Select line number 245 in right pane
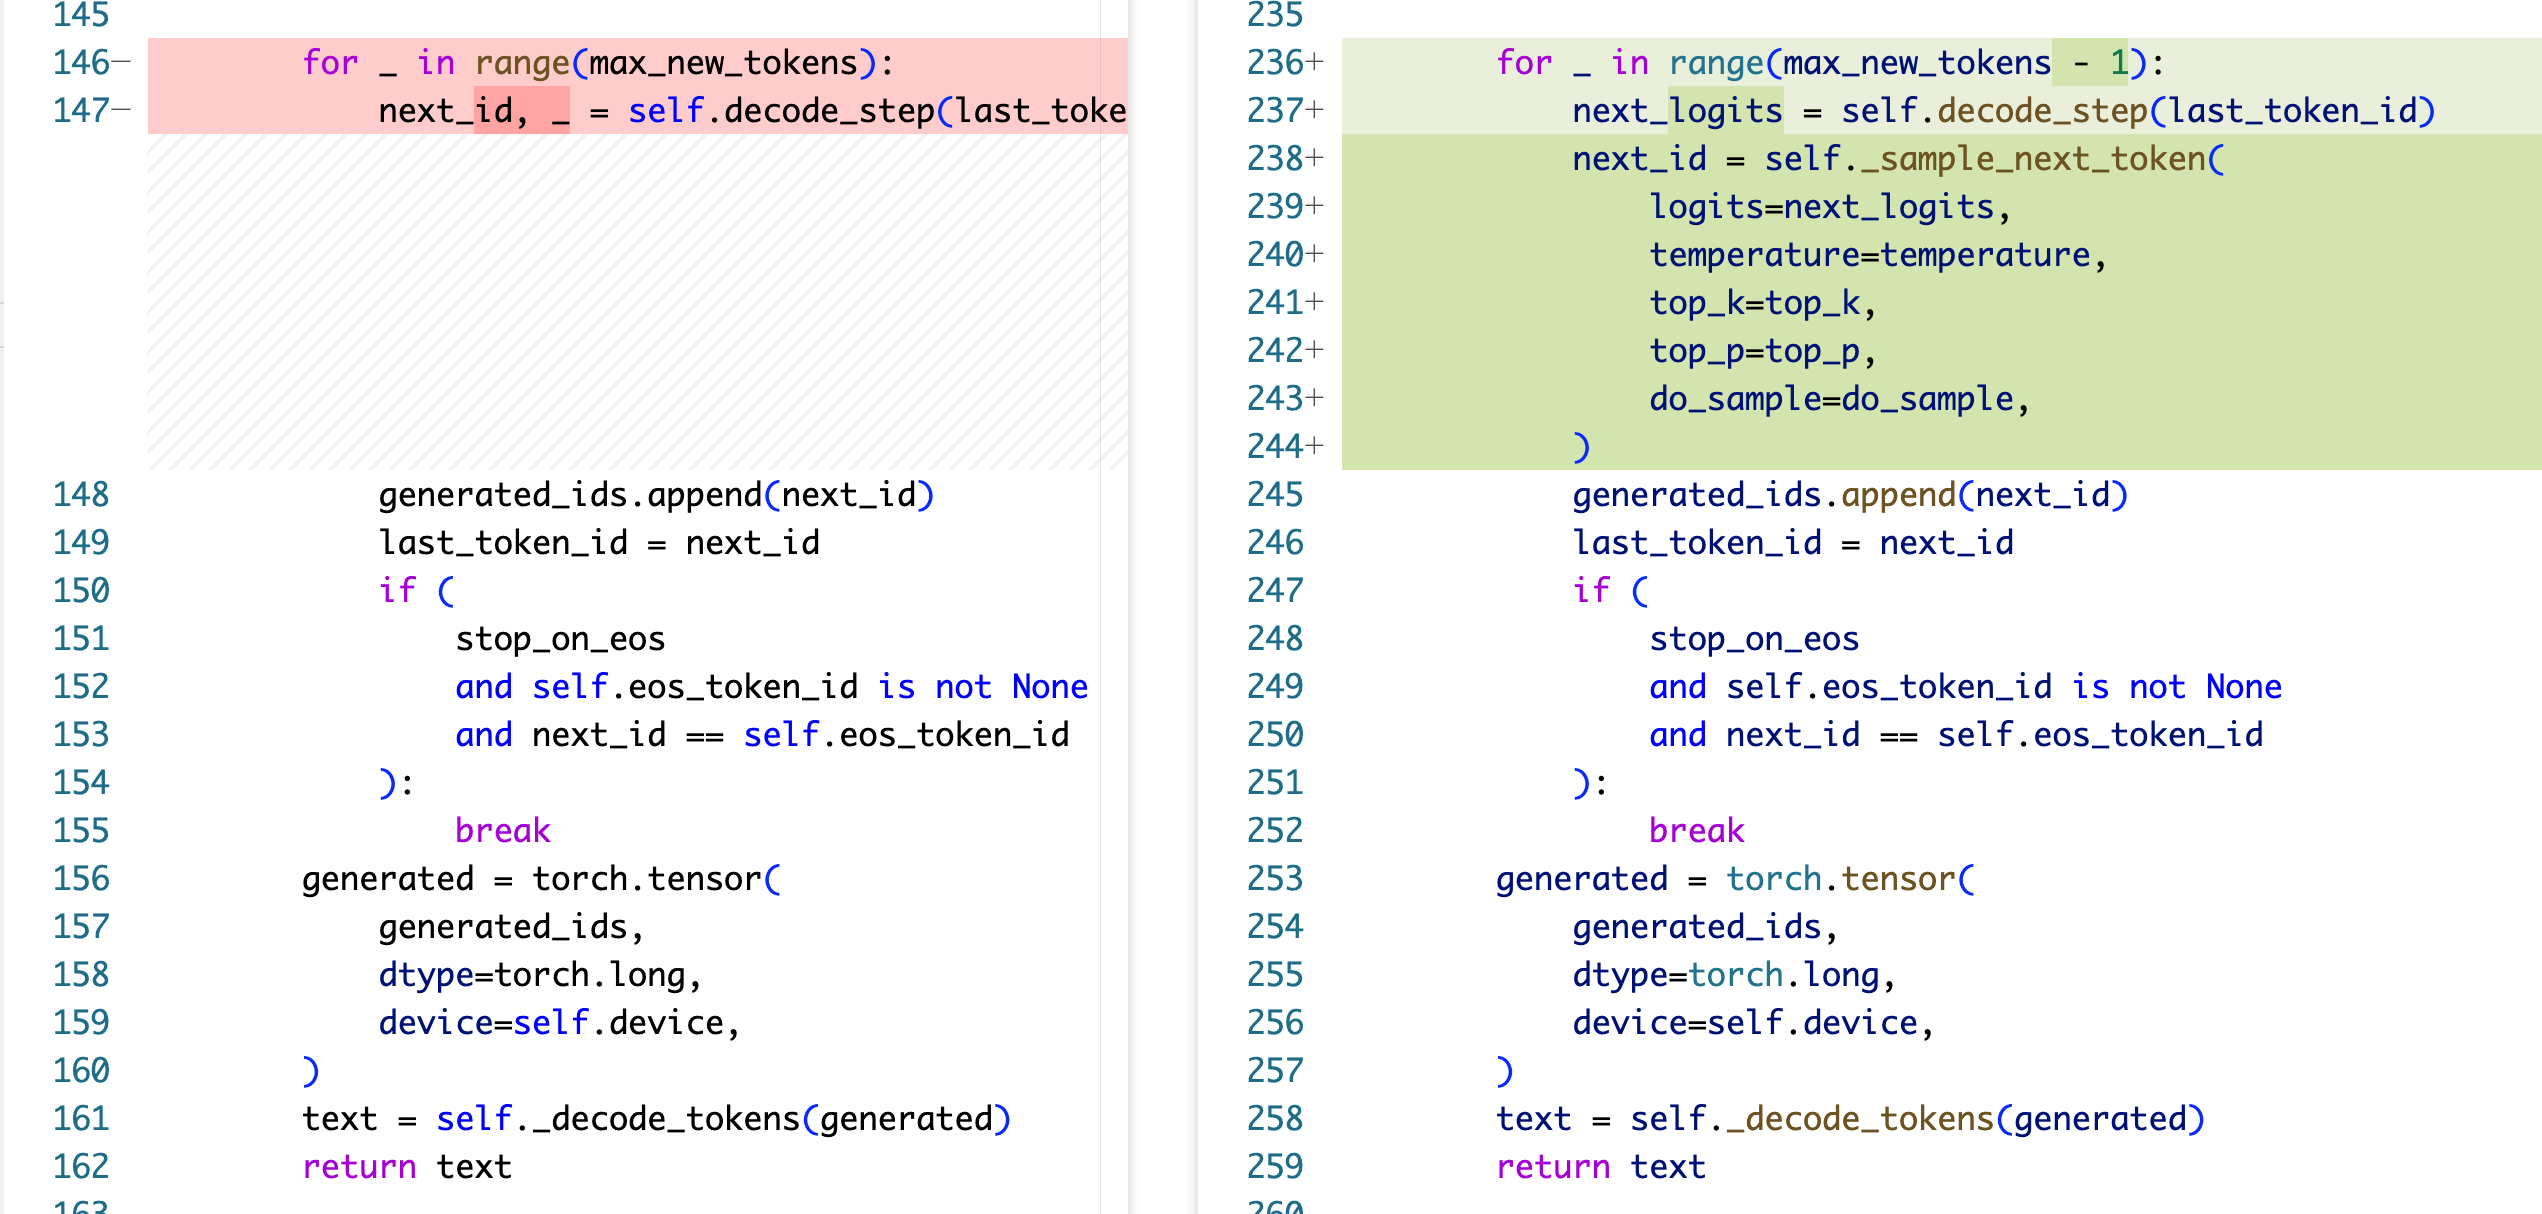 click(x=1275, y=494)
